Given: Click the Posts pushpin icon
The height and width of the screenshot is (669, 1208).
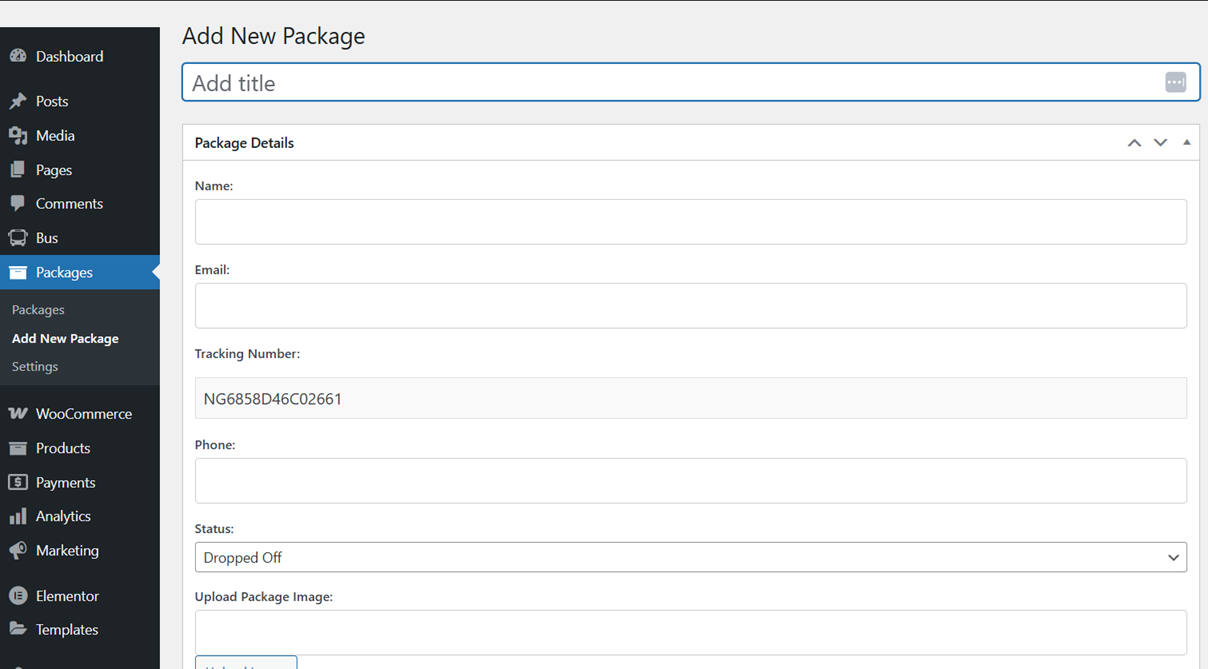Looking at the screenshot, I should coord(18,101).
